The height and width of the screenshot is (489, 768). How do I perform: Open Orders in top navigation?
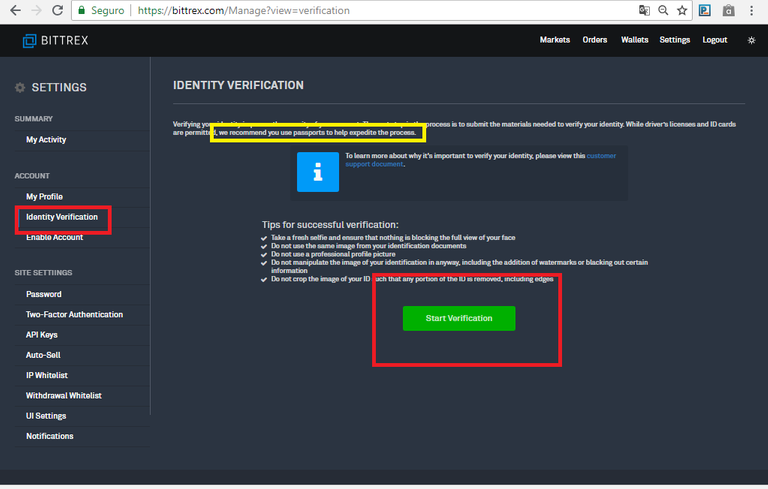pos(595,40)
